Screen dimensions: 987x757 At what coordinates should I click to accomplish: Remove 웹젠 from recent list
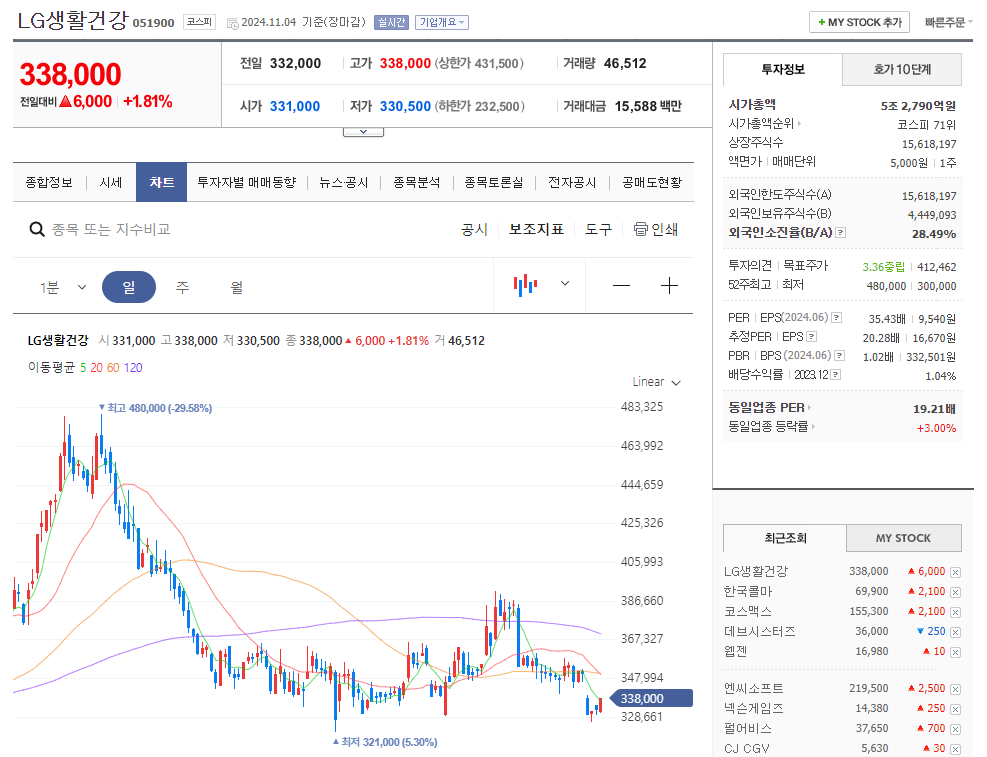pyautogui.click(x=956, y=653)
